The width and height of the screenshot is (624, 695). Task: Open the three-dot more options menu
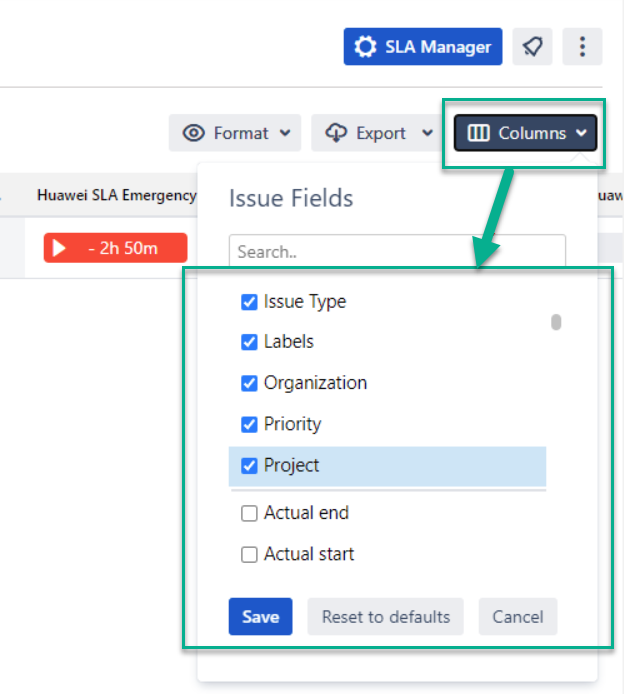582,47
